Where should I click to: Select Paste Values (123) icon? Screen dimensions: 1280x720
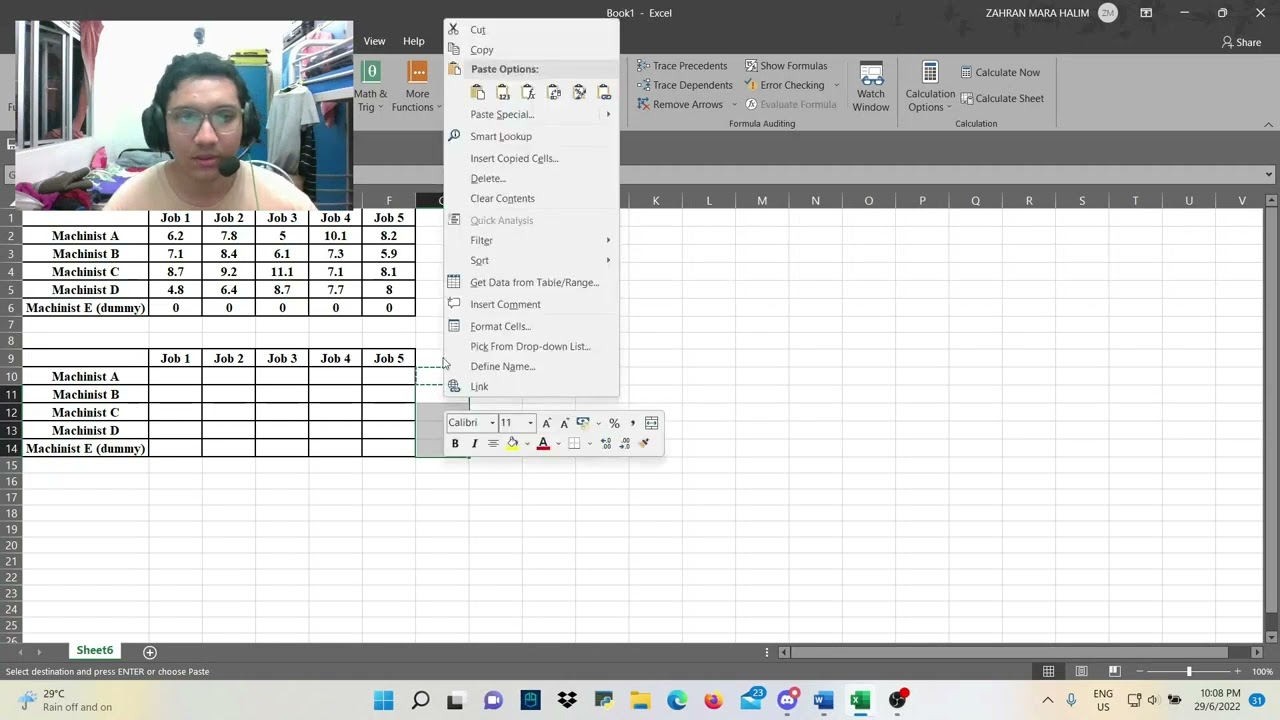coord(503,92)
